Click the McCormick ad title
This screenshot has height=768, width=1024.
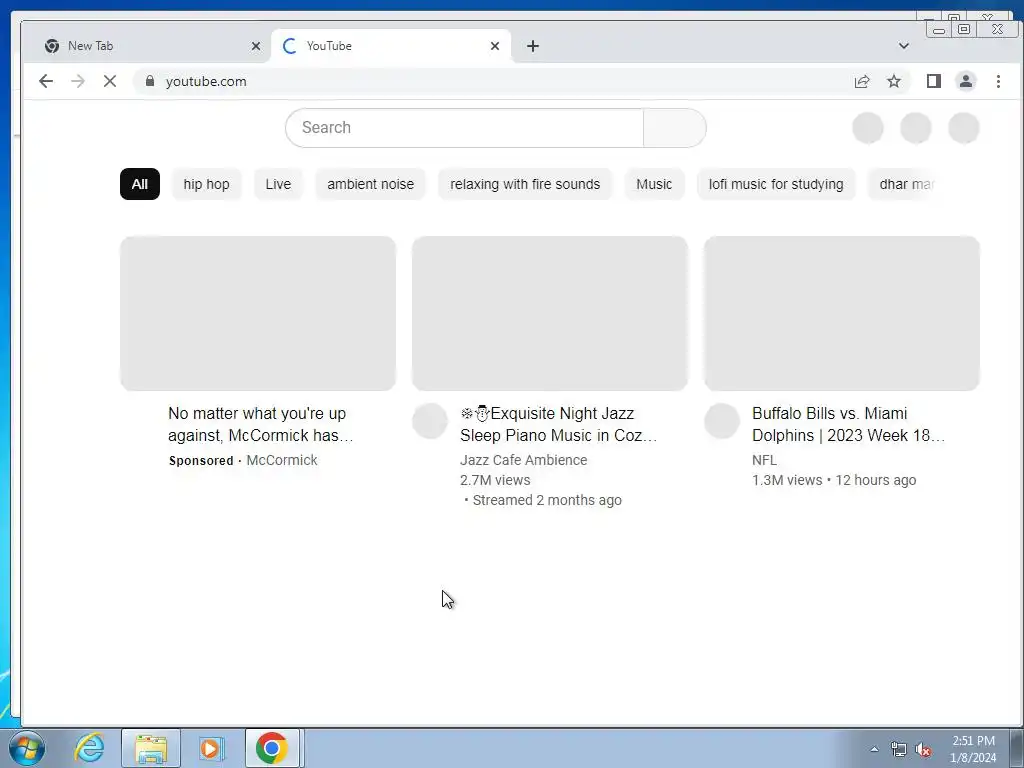261,424
